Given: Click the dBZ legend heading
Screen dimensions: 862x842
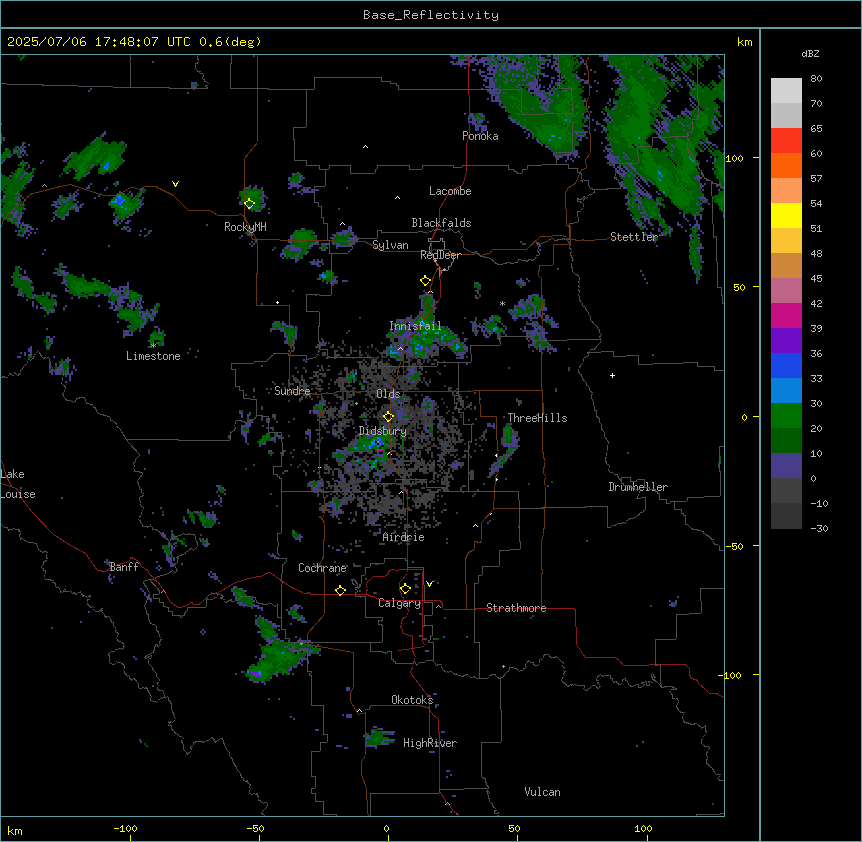Looking at the screenshot, I should click(x=810, y=53).
